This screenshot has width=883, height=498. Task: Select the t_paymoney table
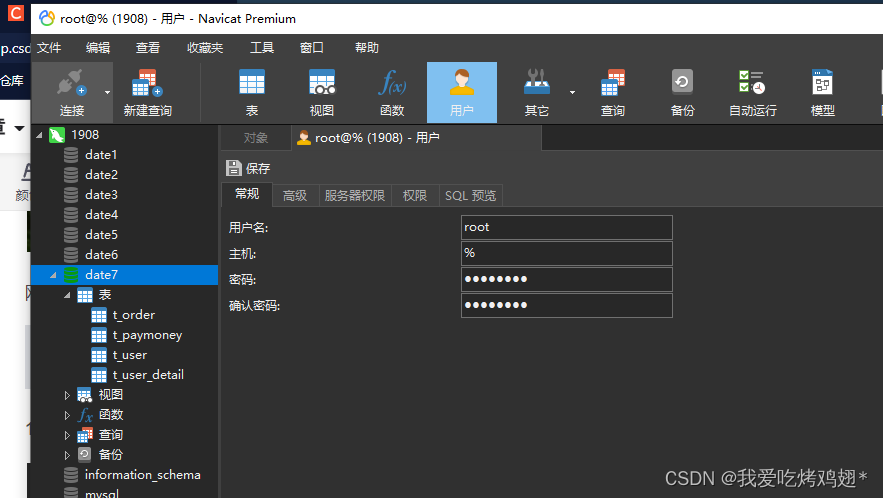[x=147, y=335]
